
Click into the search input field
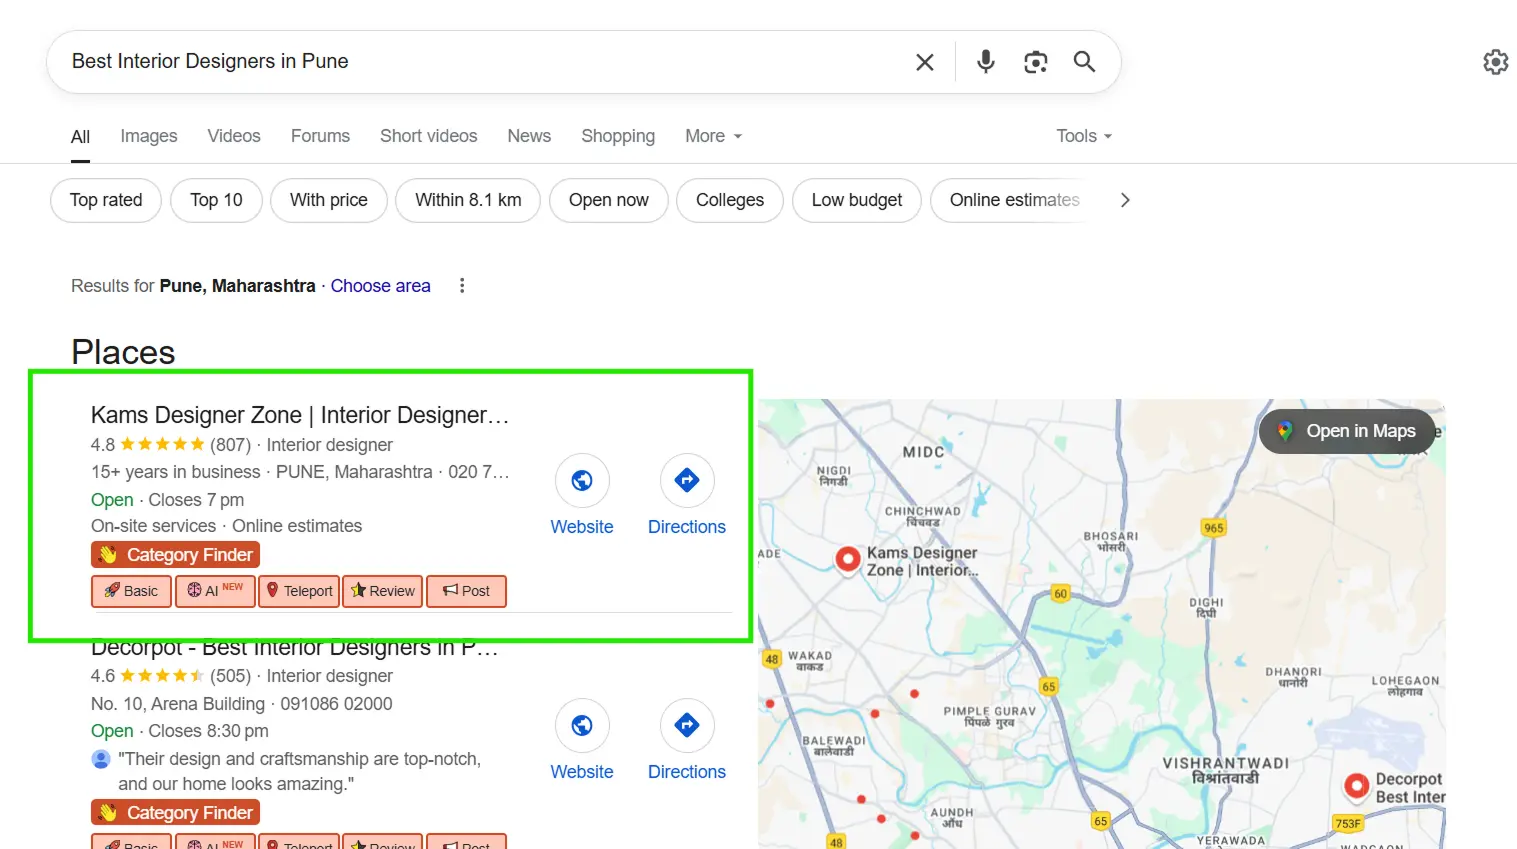480,62
